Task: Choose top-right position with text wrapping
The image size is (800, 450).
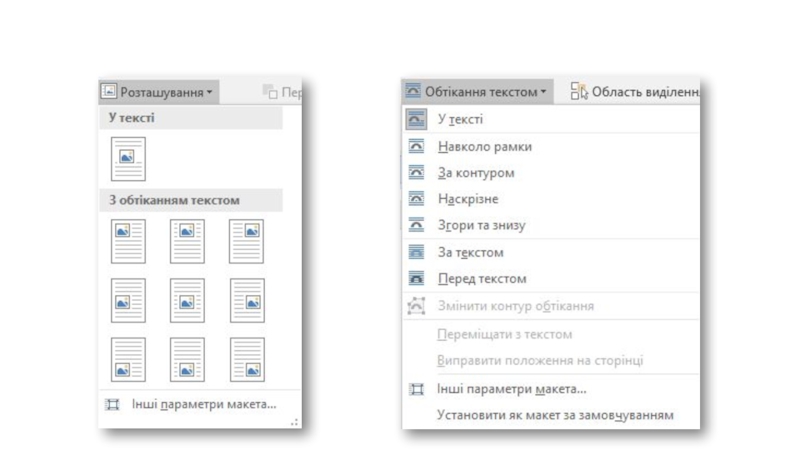Action: tap(247, 241)
